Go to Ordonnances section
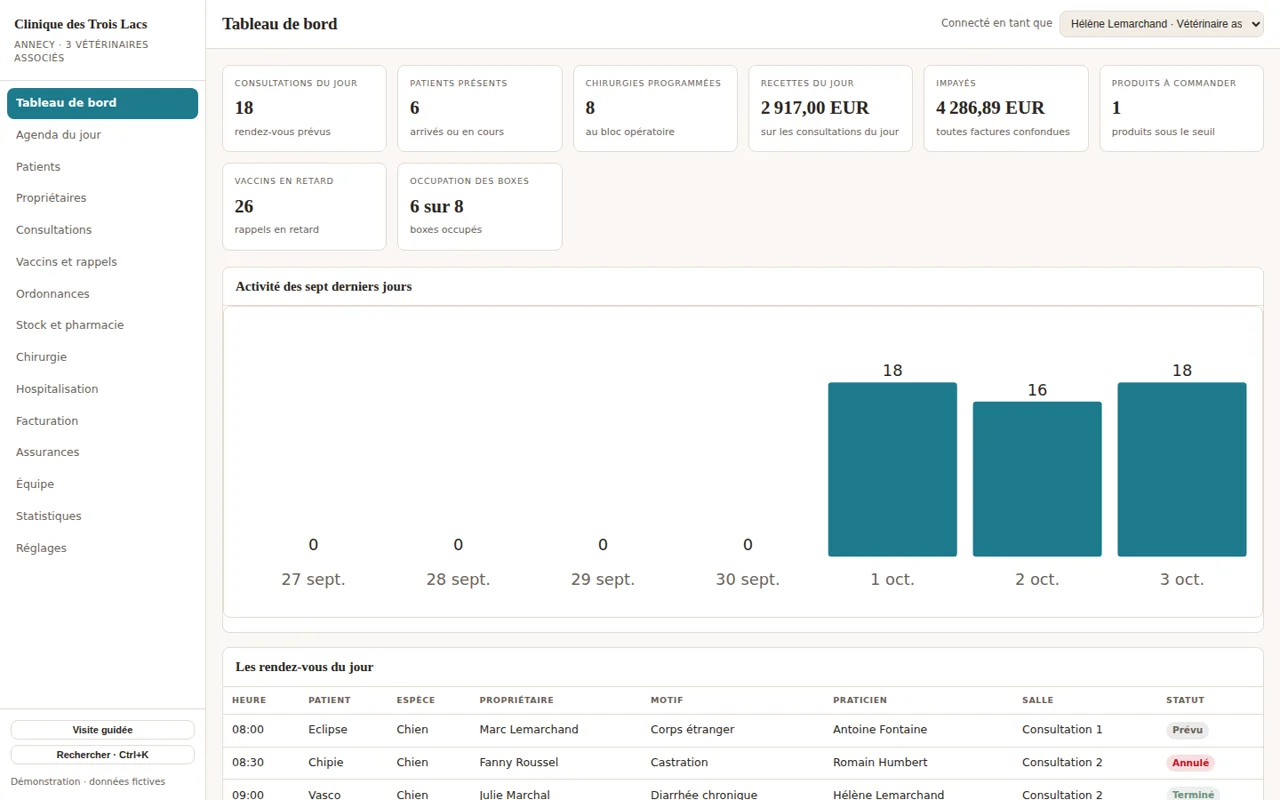The width and height of the screenshot is (1280, 800). tap(102, 294)
